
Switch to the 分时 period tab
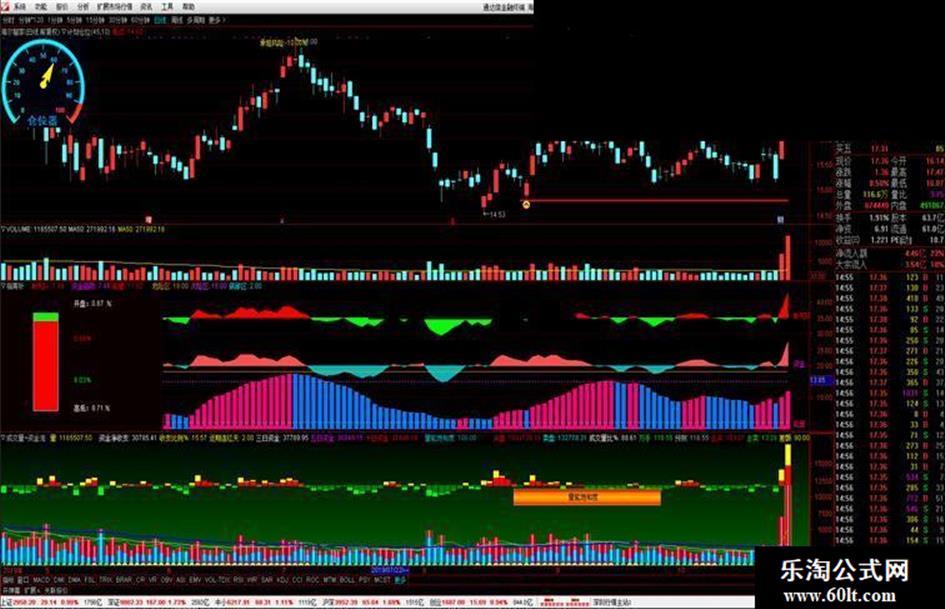point(8,21)
